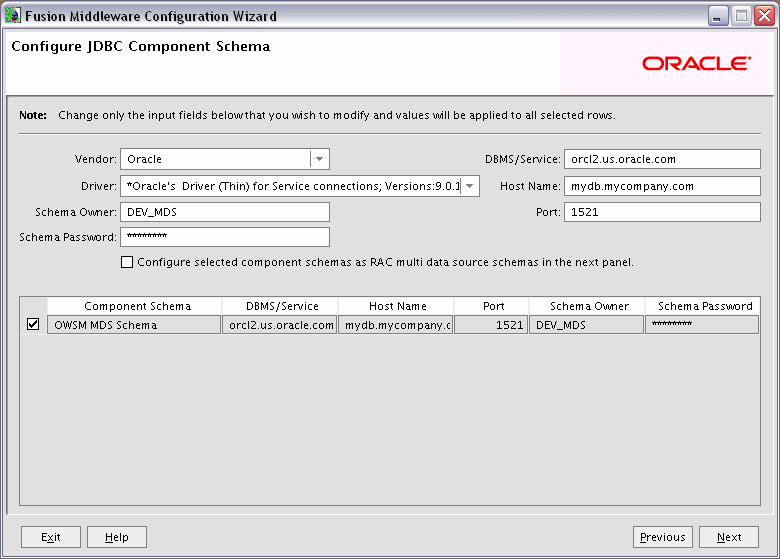Close the Configuration Wizard window
Image resolution: width=780 pixels, height=559 pixels.
coord(764,16)
